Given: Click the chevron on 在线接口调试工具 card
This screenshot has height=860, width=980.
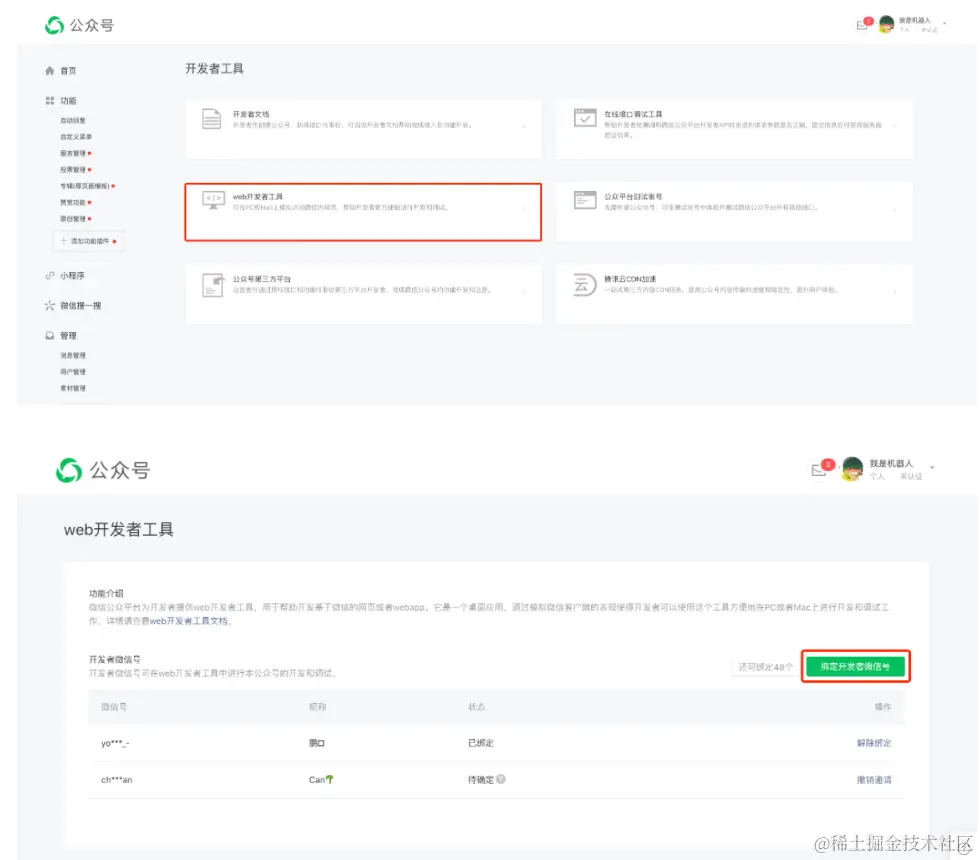Looking at the screenshot, I should tap(895, 126).
